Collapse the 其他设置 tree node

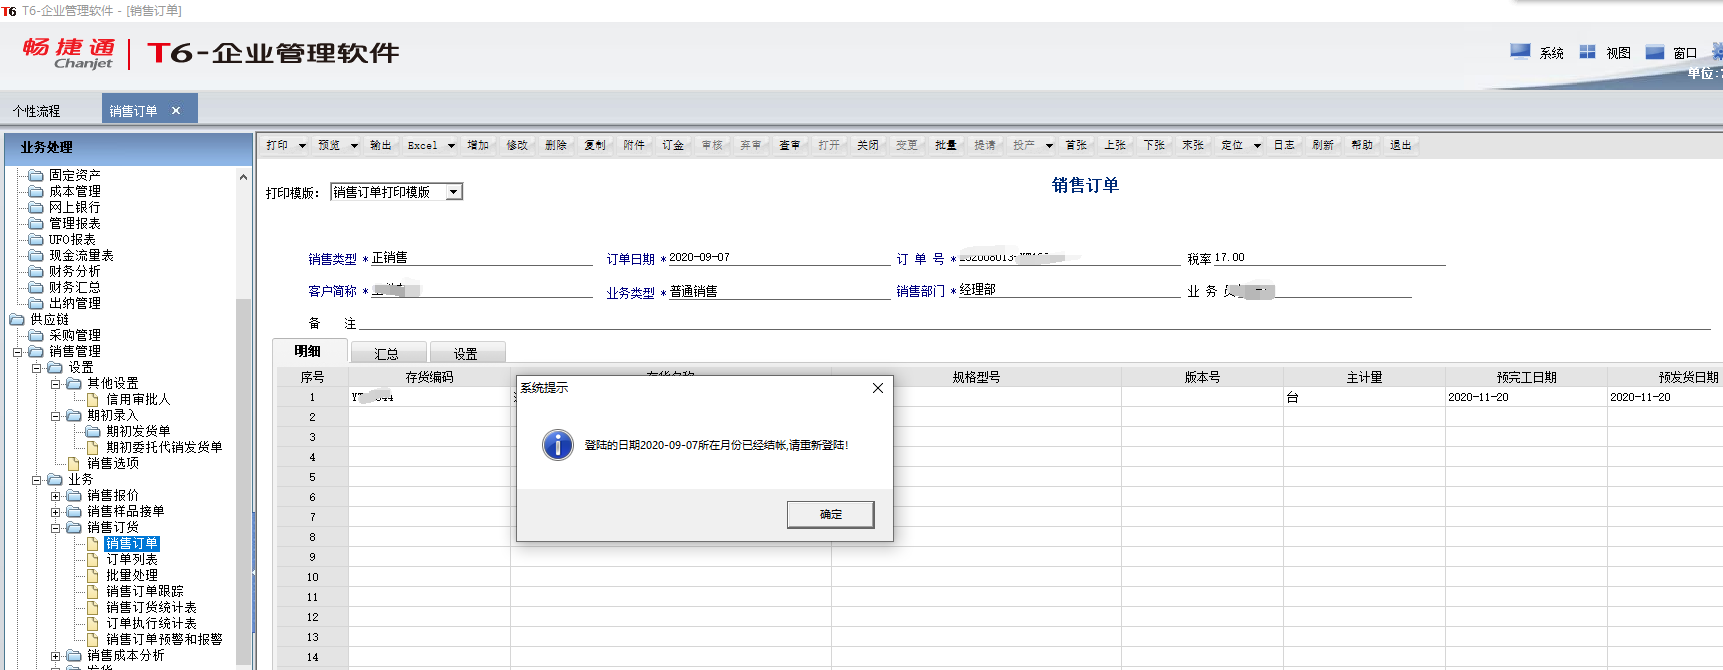(56, 384)
